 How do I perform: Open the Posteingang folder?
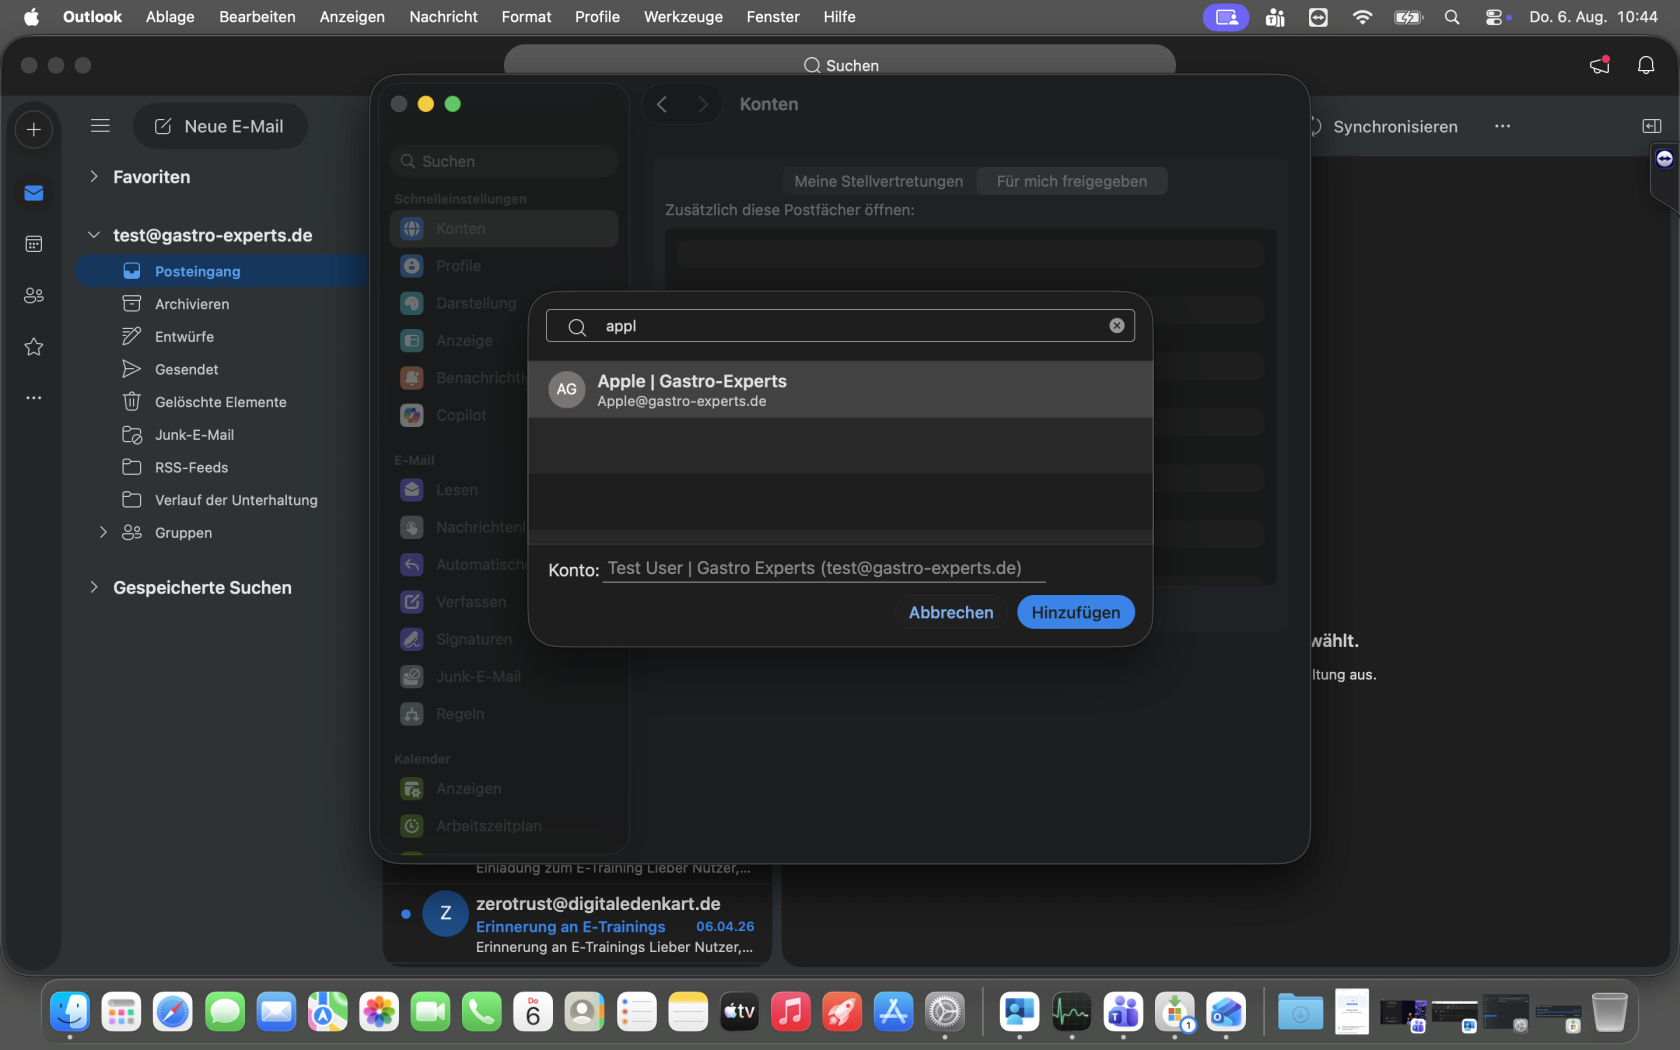[x=222, y=271]
